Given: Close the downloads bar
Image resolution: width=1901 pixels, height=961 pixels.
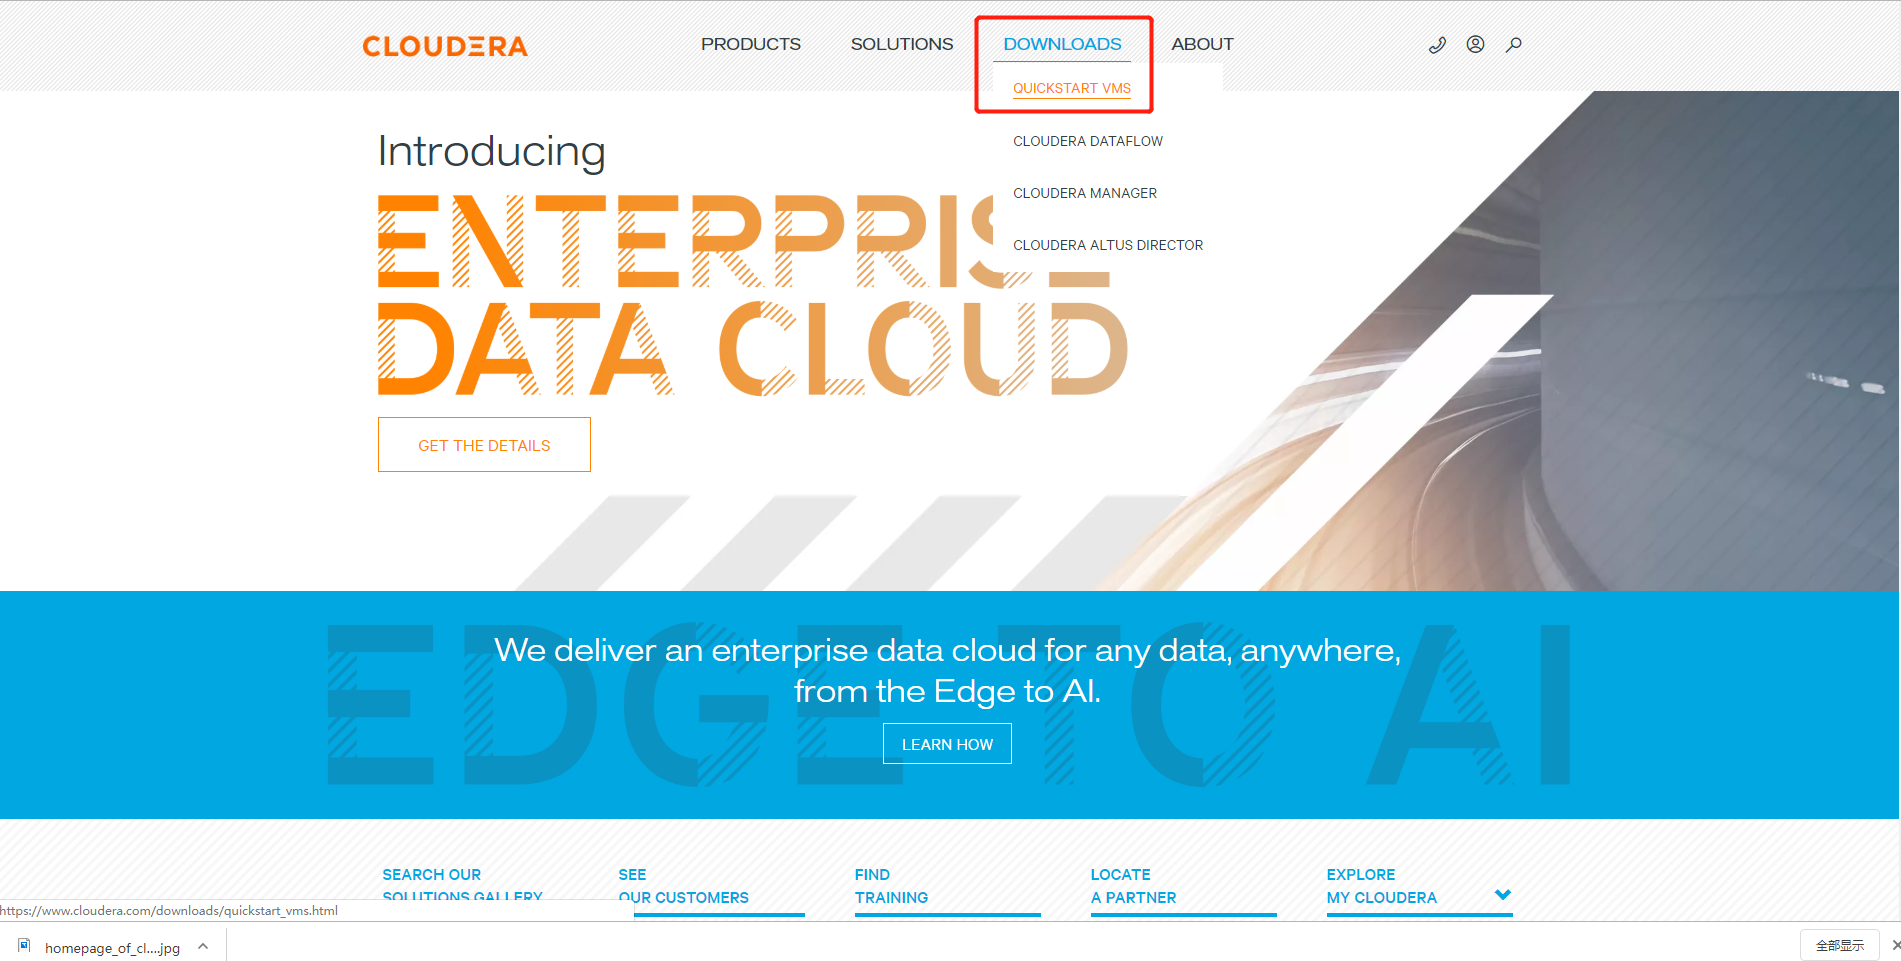Looking at the screenshot, I should click(x=1894, y=945).
